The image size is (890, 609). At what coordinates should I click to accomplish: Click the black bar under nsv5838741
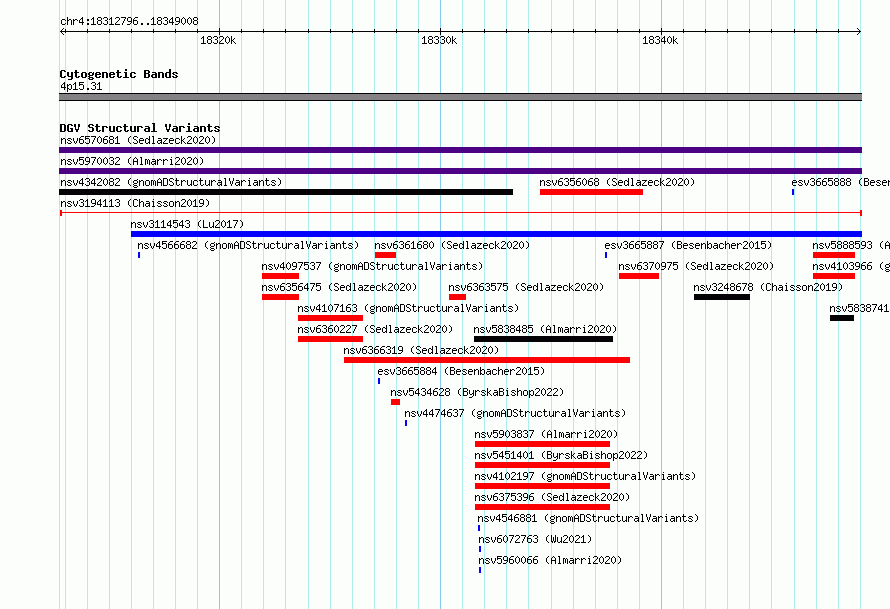point(842,318)
